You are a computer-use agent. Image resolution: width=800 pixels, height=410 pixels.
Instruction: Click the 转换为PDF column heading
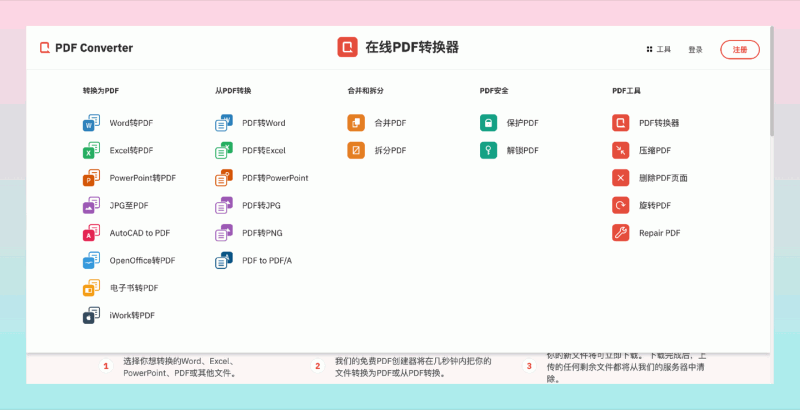[x=101, y=91]
